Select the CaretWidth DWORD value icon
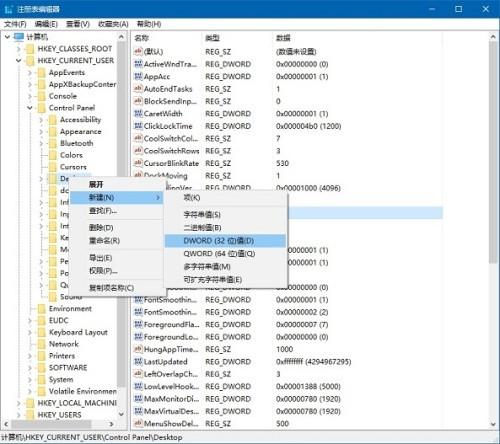The height and width of the screenshot is (444, 500). tap(138, 113)
